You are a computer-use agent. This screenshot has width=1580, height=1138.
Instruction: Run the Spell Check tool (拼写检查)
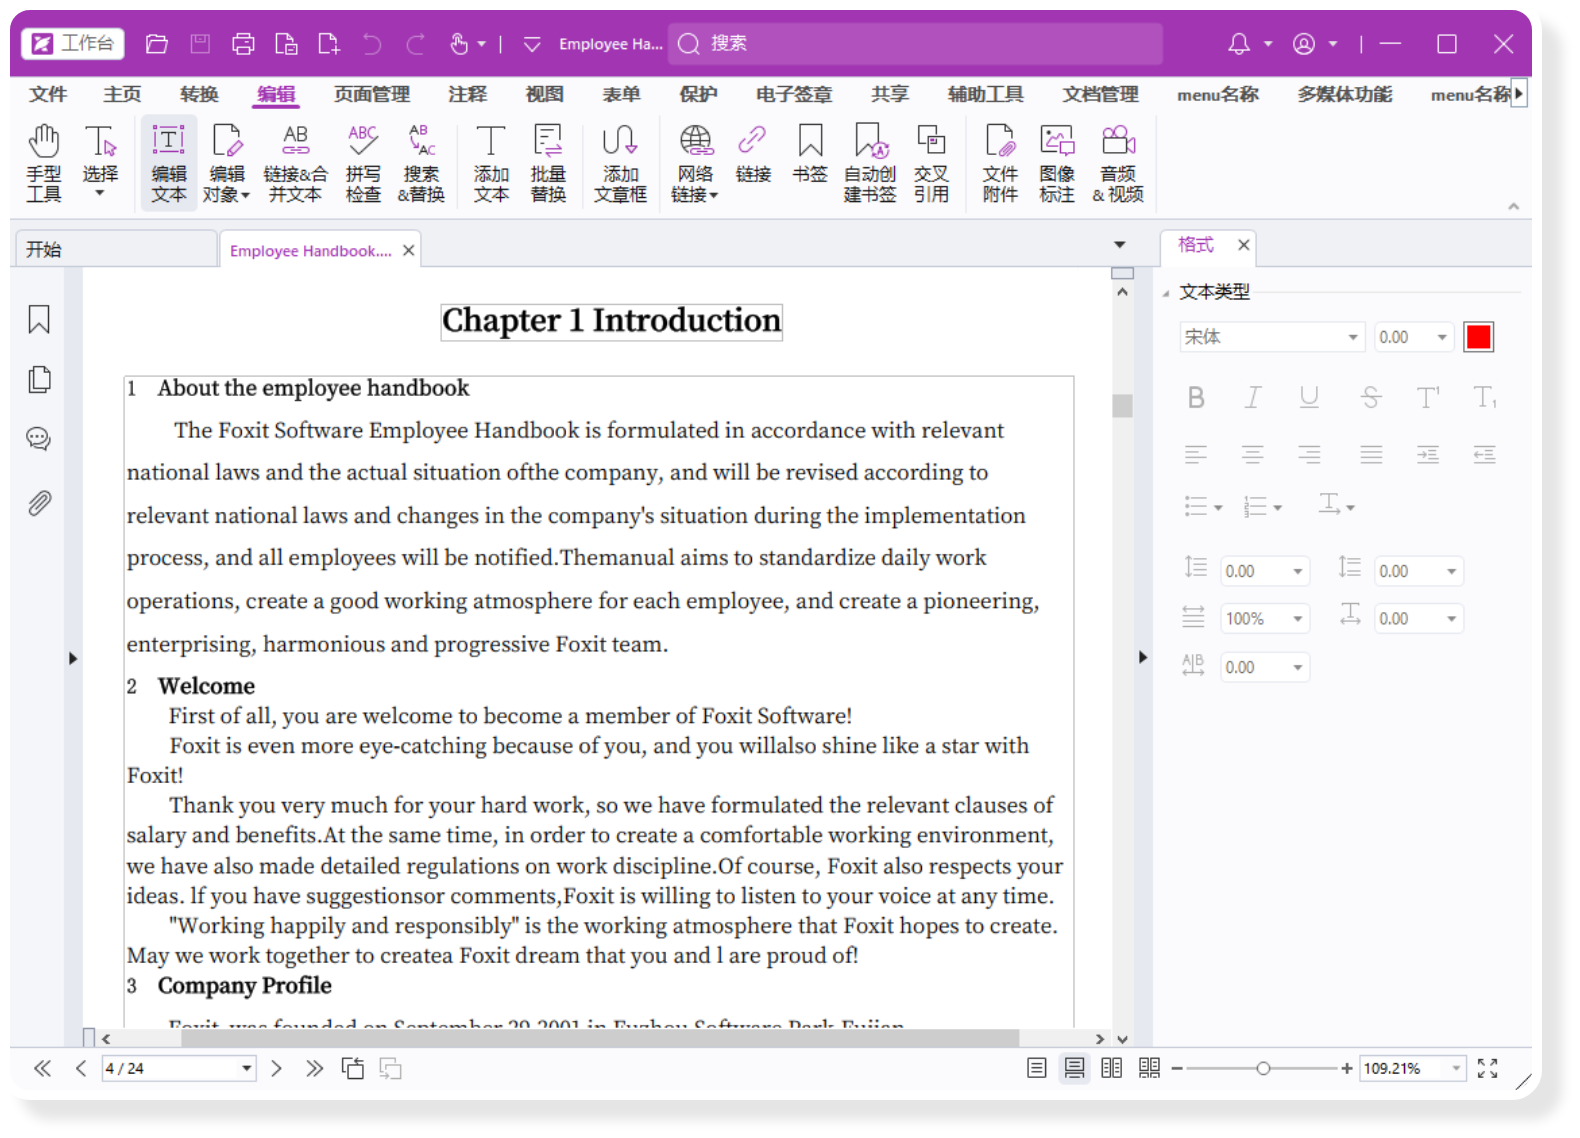pos(363,164)
